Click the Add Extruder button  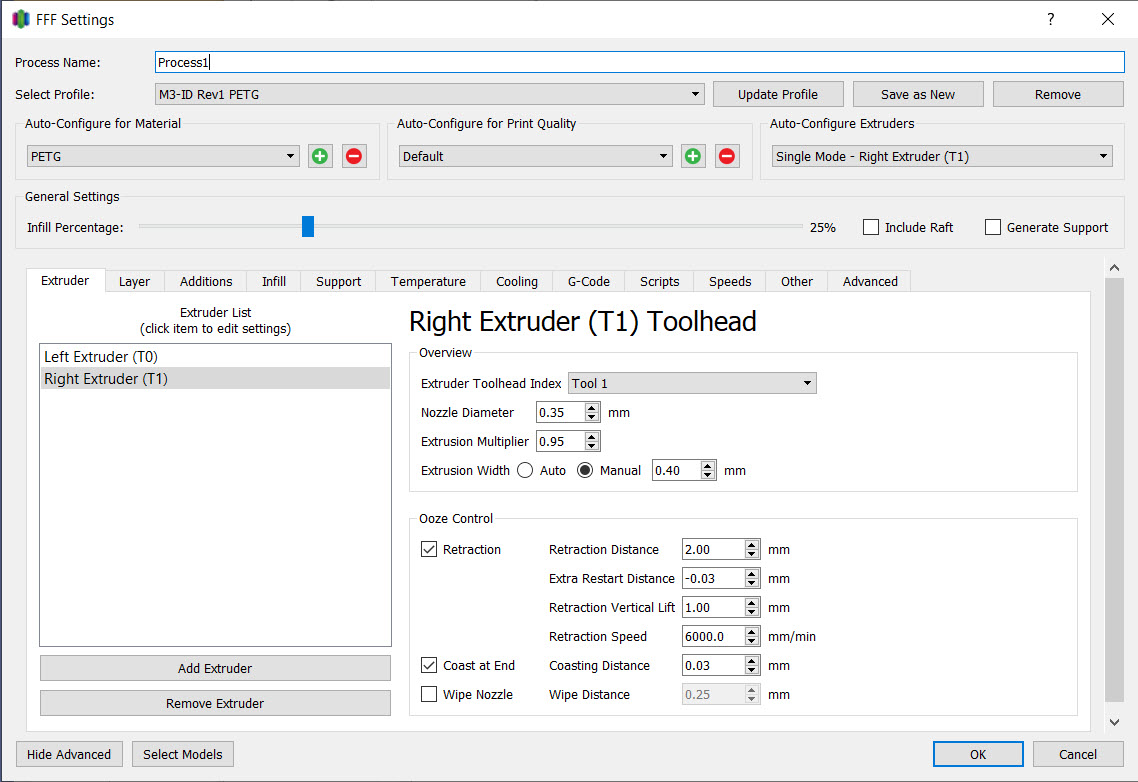[x=215, y=668]
